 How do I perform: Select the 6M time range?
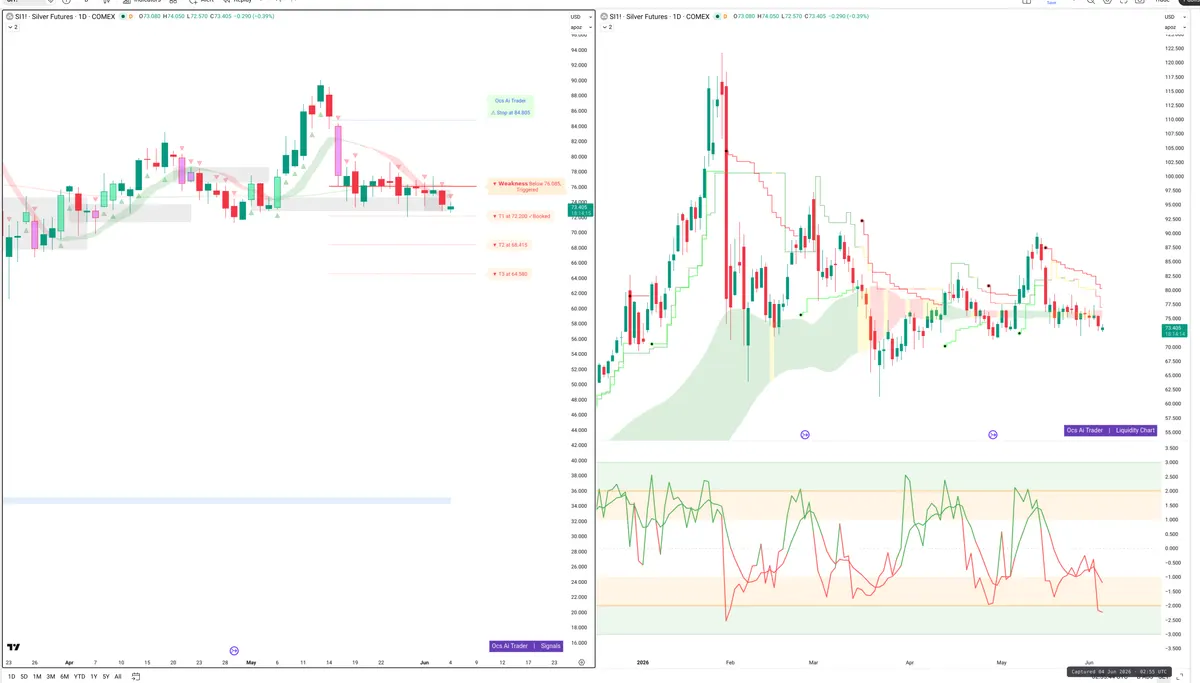(64, 677)
